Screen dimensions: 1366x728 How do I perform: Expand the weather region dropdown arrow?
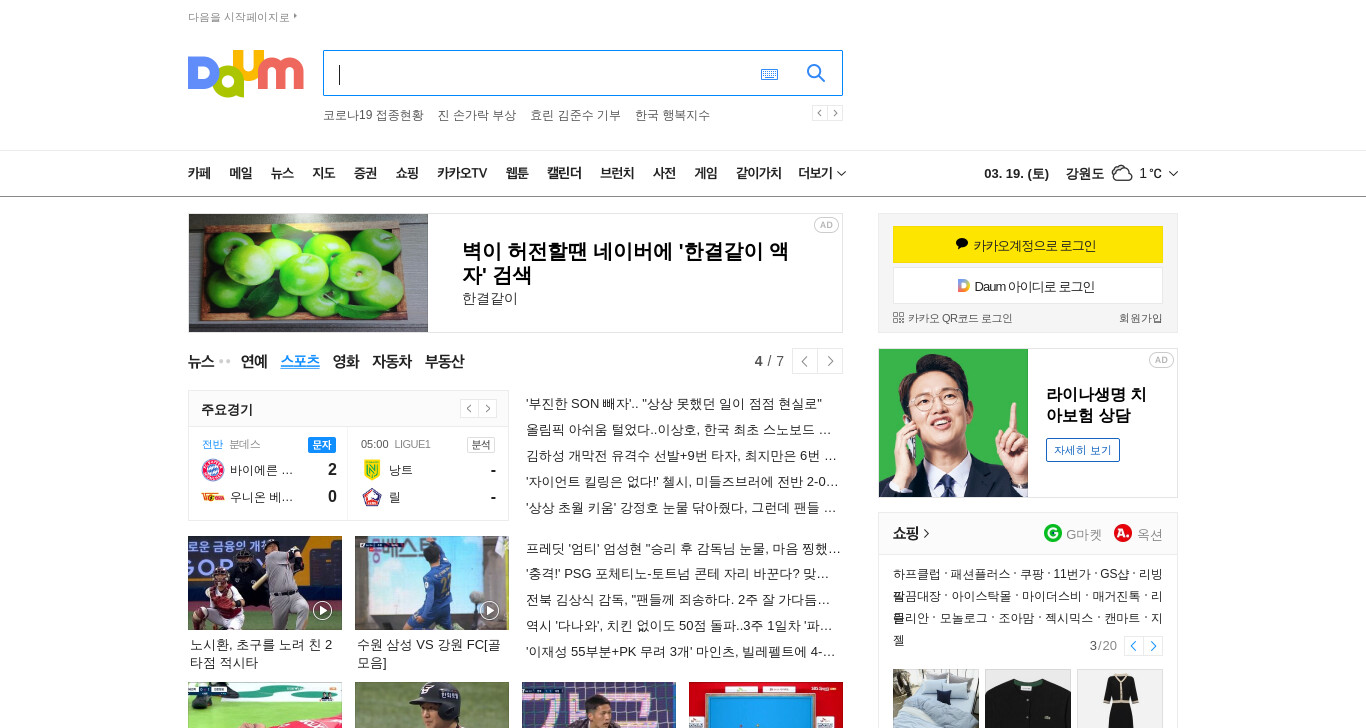coord(1173,173)
